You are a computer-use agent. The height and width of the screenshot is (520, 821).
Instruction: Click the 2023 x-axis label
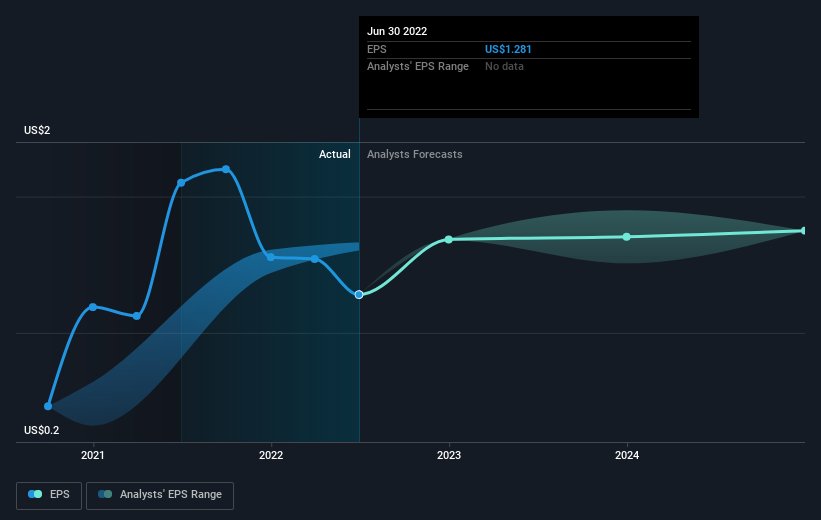(x=449, y=456)
